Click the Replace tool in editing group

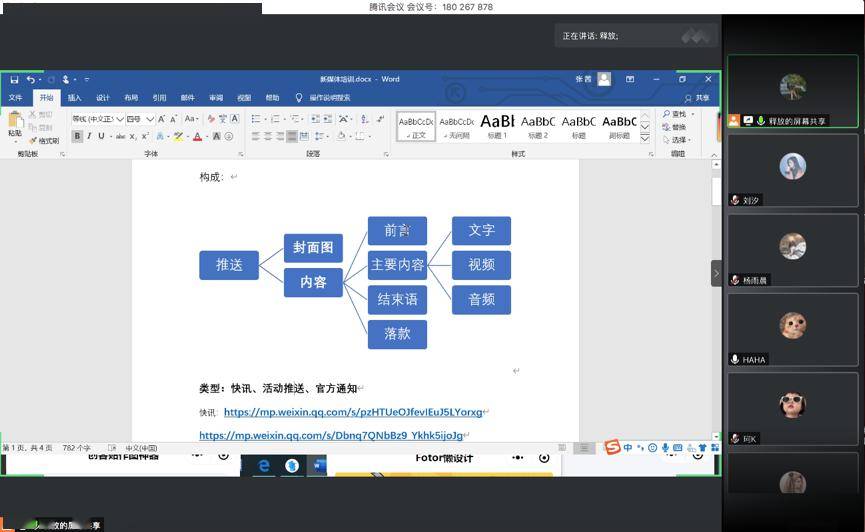pos(674,127)
